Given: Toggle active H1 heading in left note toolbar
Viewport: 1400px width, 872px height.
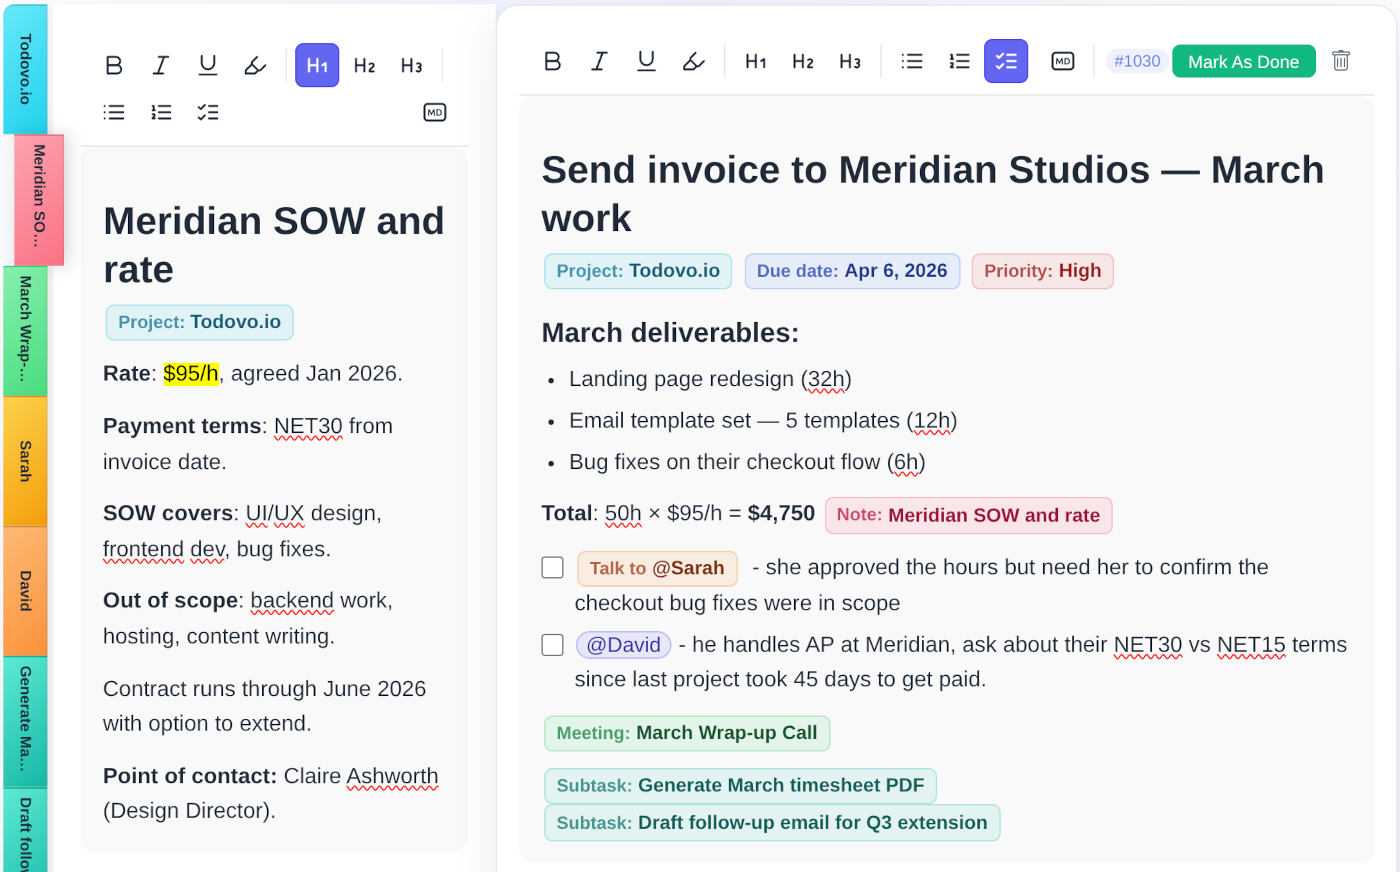Looking at the screenshot, I should click(x=317, y=65).
